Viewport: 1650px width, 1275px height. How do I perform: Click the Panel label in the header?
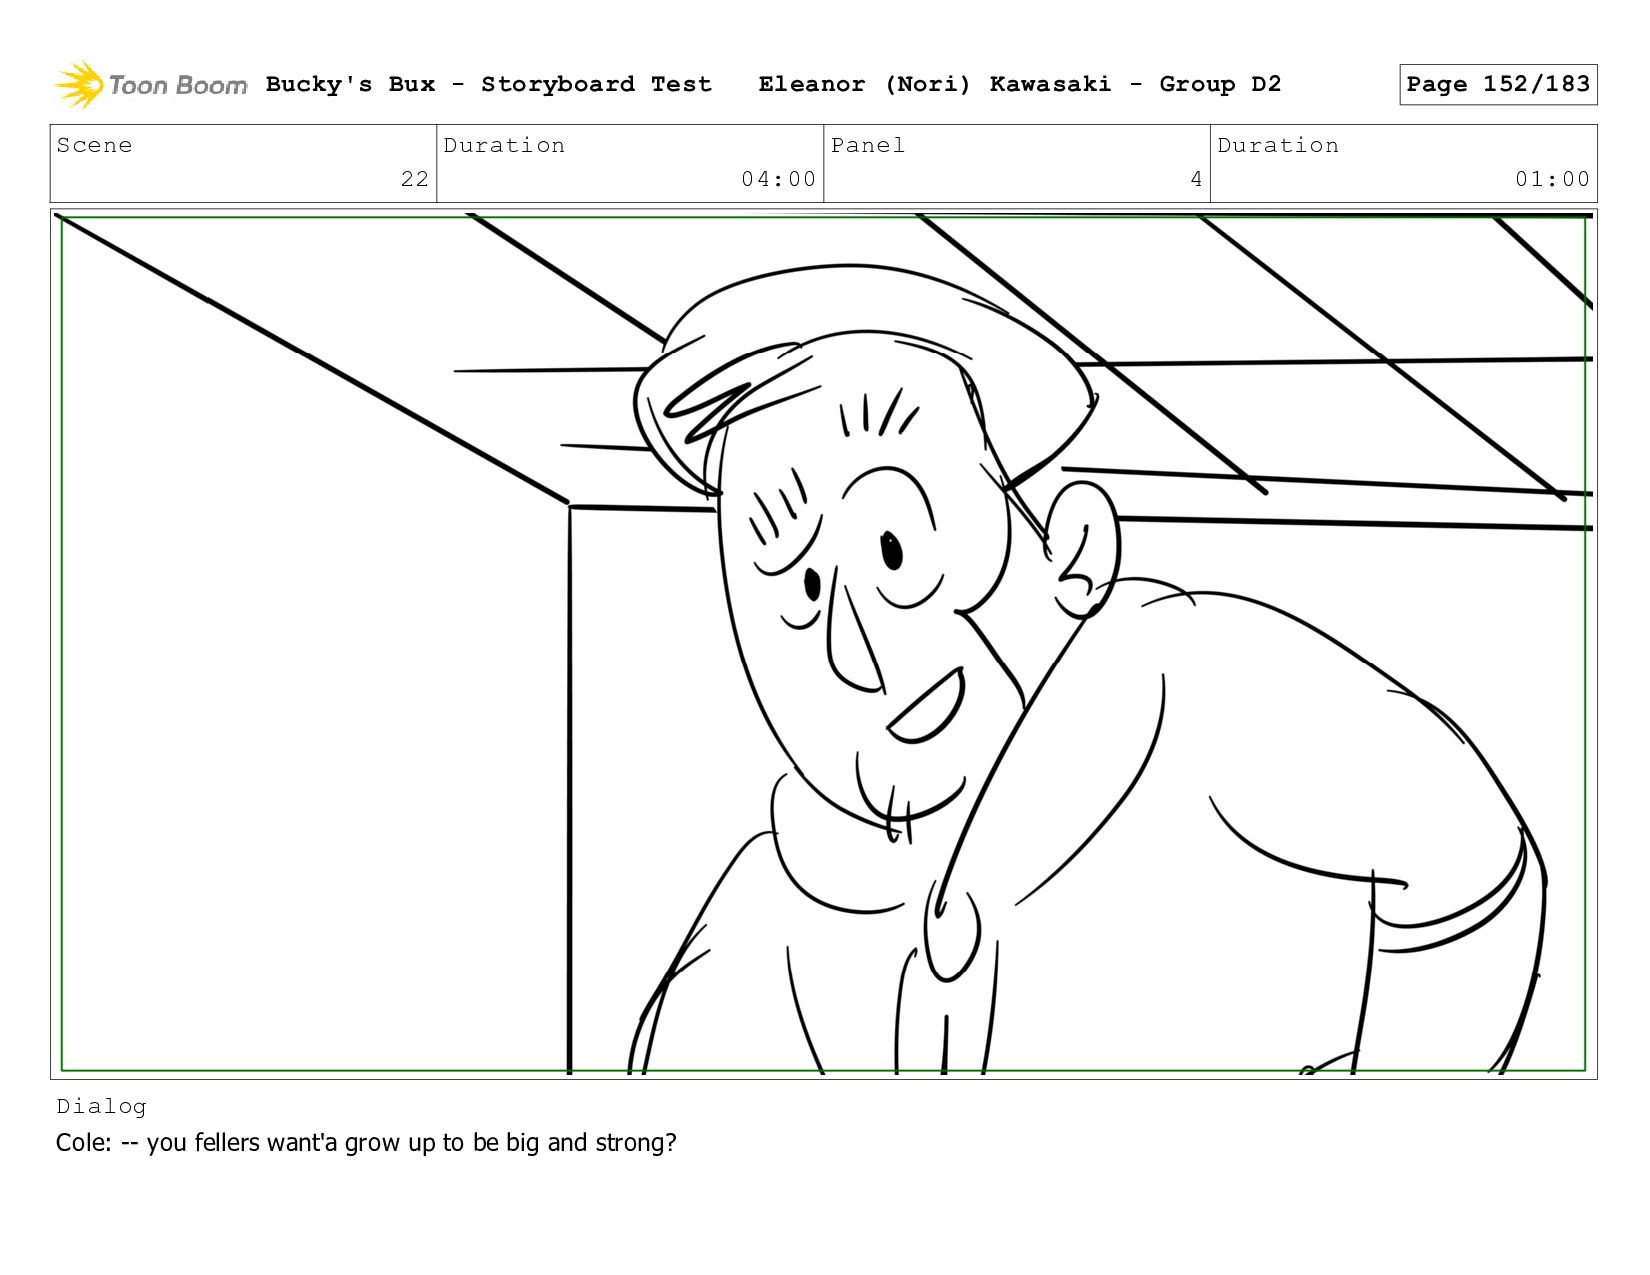(867, 146)
